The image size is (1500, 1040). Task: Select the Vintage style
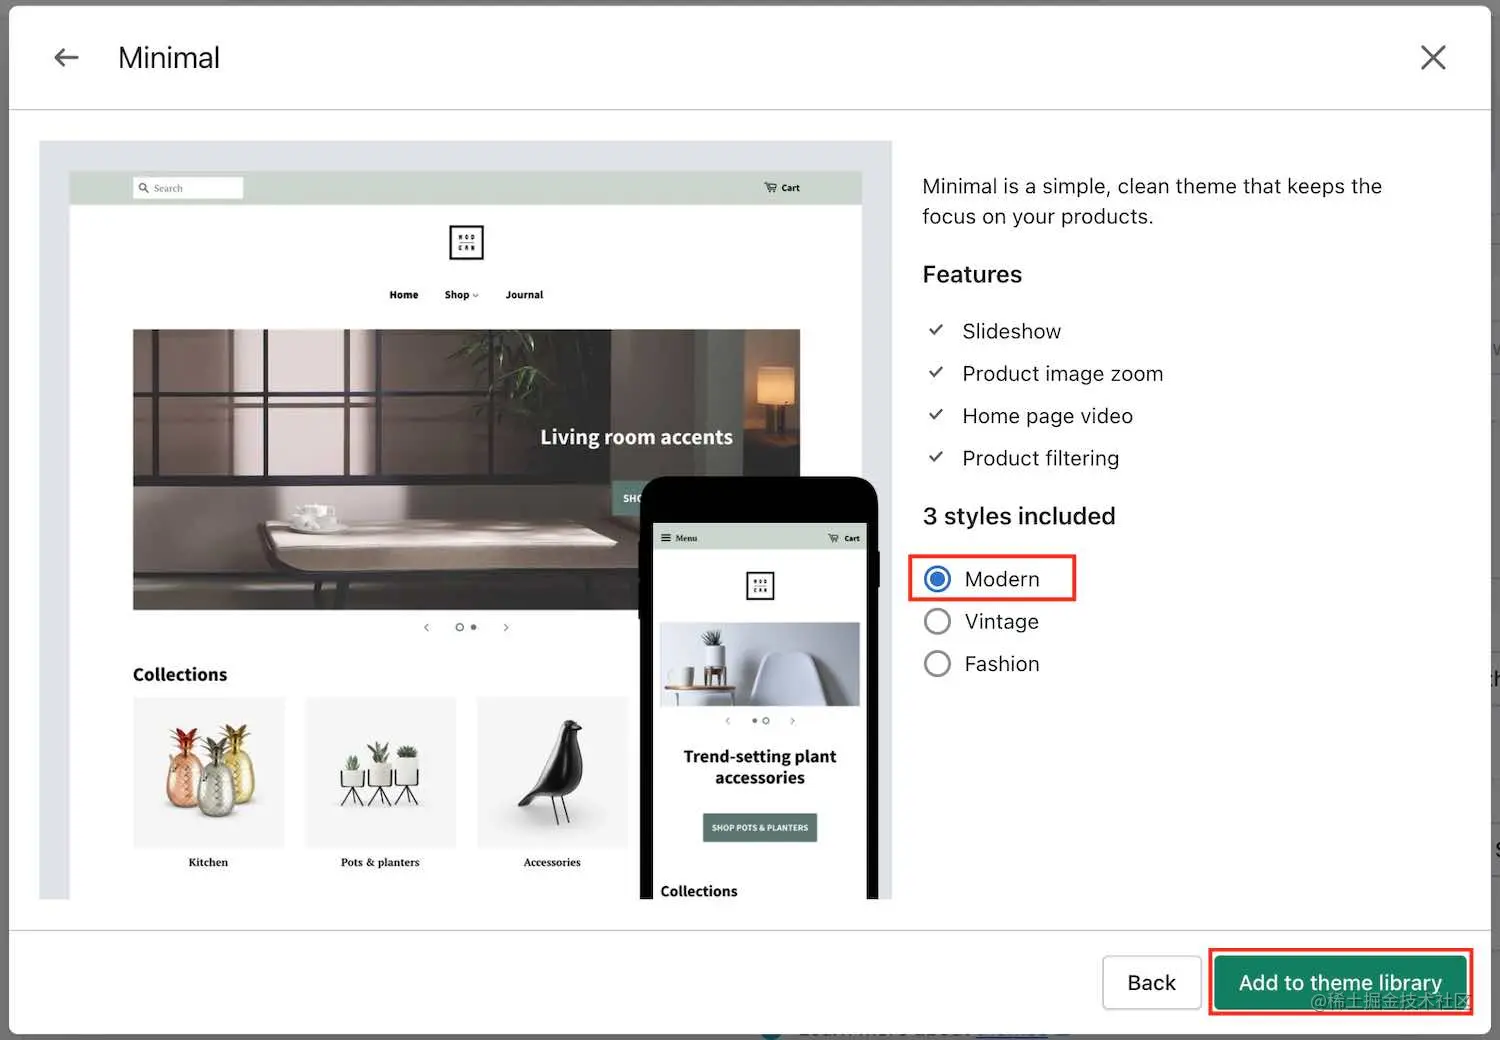coord(937,621)
